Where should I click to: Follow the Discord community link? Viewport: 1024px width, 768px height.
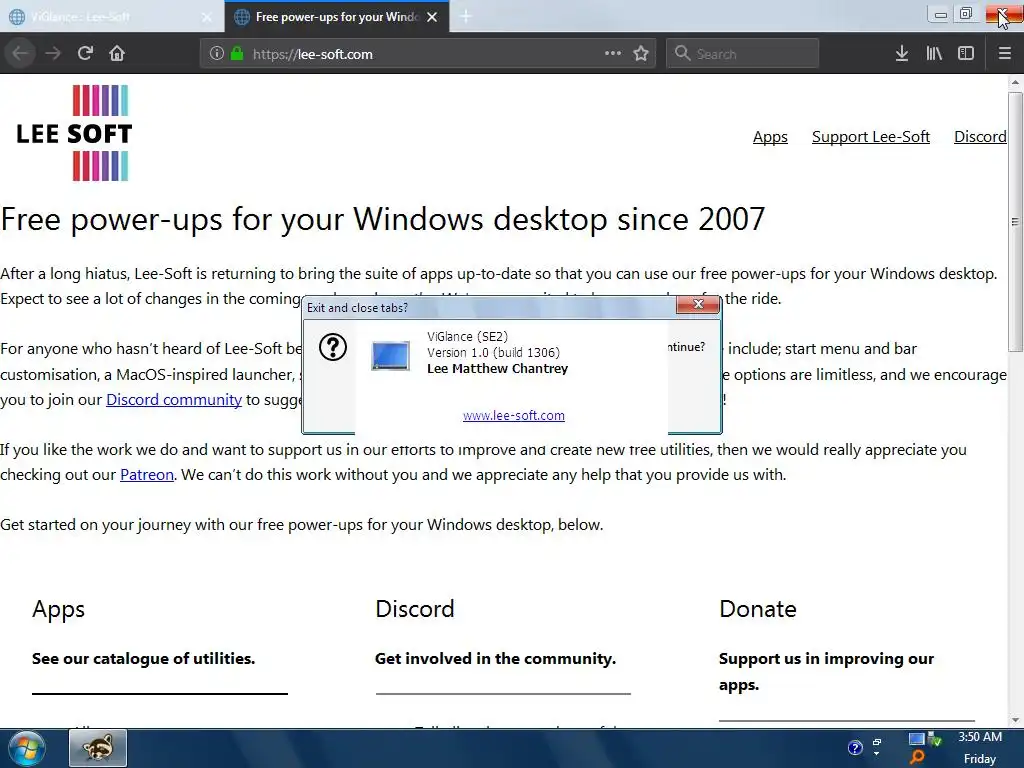(x=174, y=400)
